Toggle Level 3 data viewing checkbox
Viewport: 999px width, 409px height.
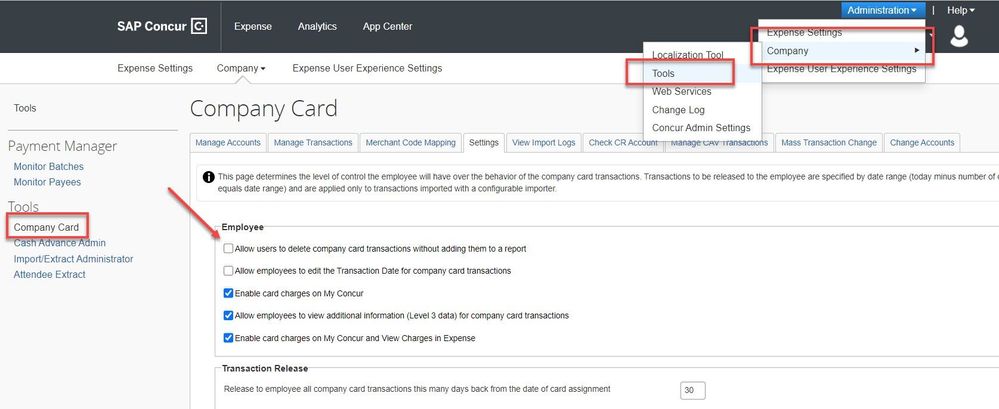(228, 315)
